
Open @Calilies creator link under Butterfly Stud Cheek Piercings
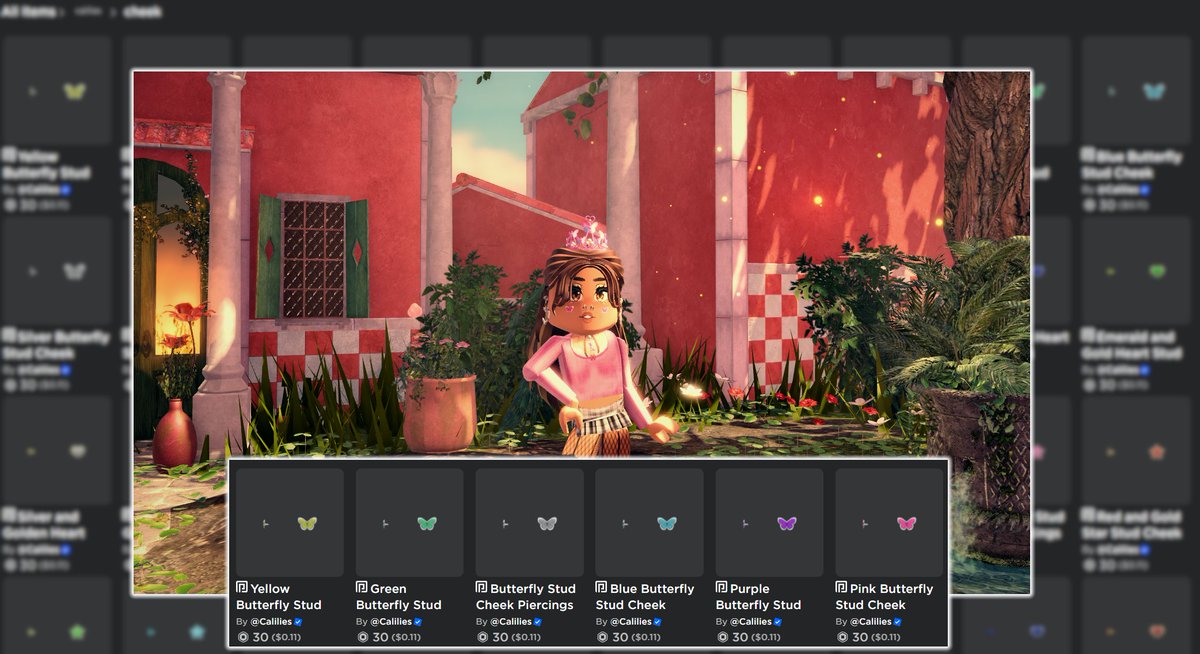[511, 622]
